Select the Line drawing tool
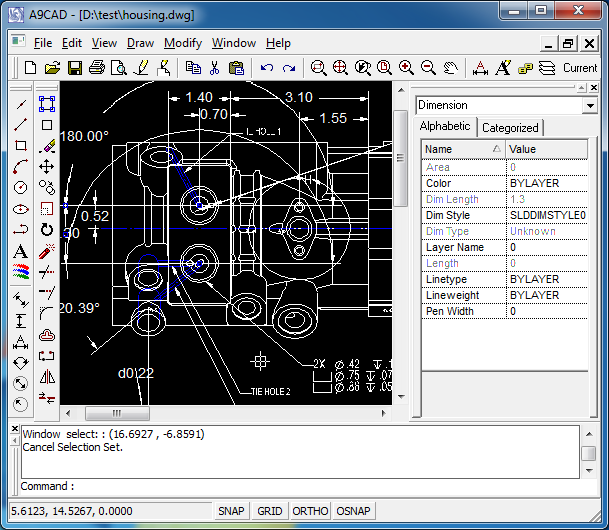The image size is (609, 530). tap(21, 125)
